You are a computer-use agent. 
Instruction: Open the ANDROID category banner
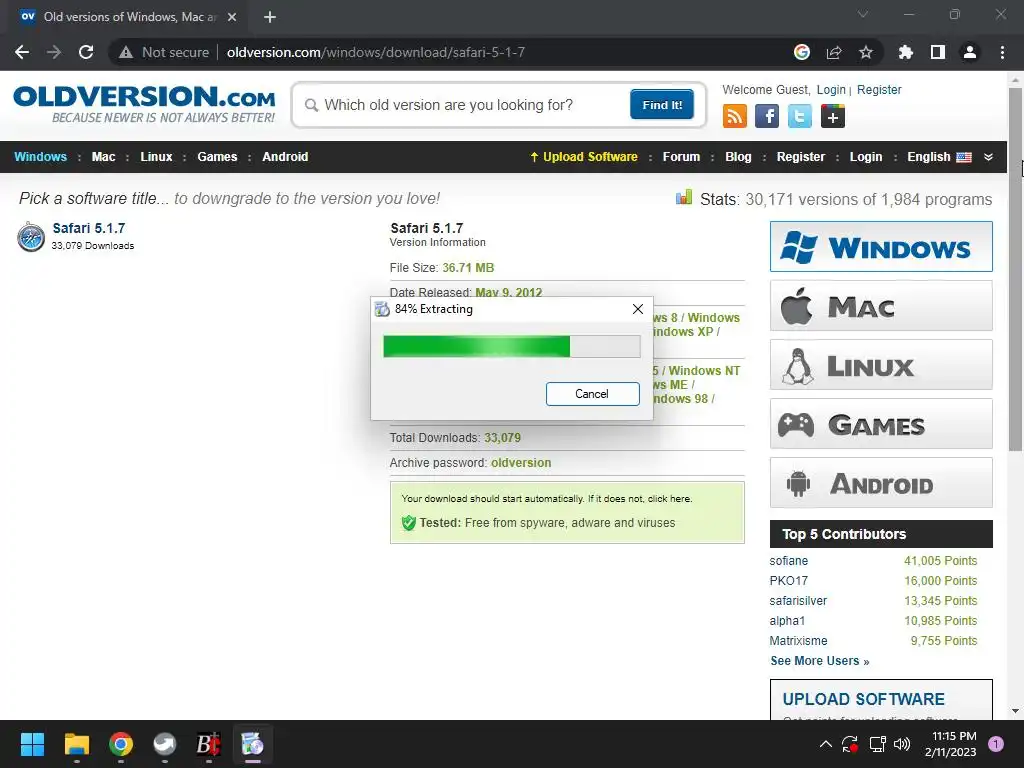[881, 483]
